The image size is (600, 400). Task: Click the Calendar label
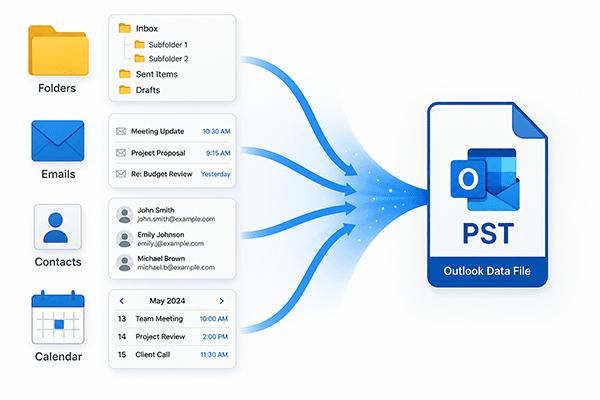point(58,357)
